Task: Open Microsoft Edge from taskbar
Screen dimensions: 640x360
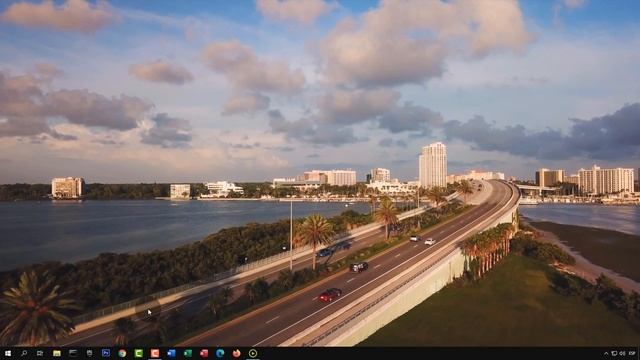Action: pyautogui.click(x=220, y=353)
